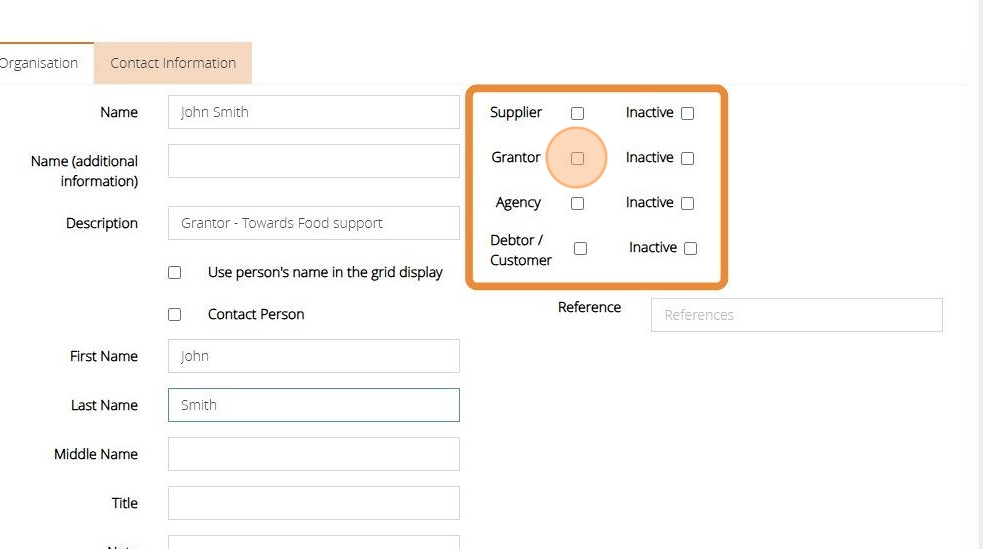Tick the Debtor / Customer checkbox

[580, 248]
